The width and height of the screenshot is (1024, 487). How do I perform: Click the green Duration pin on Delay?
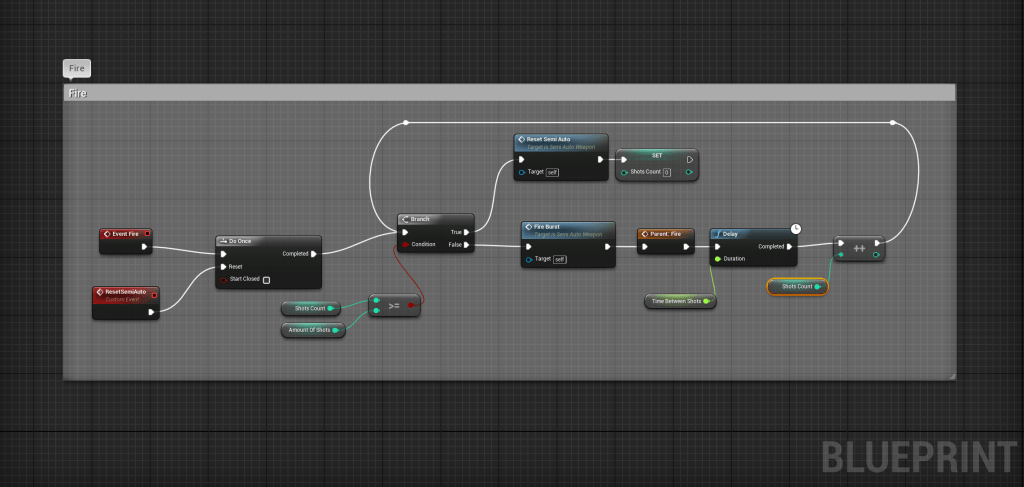pos(717,259)
